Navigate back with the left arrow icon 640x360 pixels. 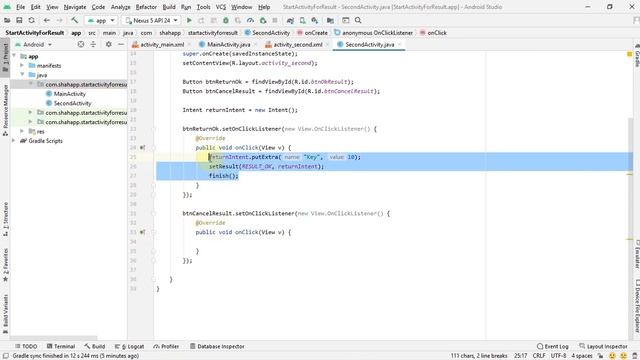click(x=47, y=20)
